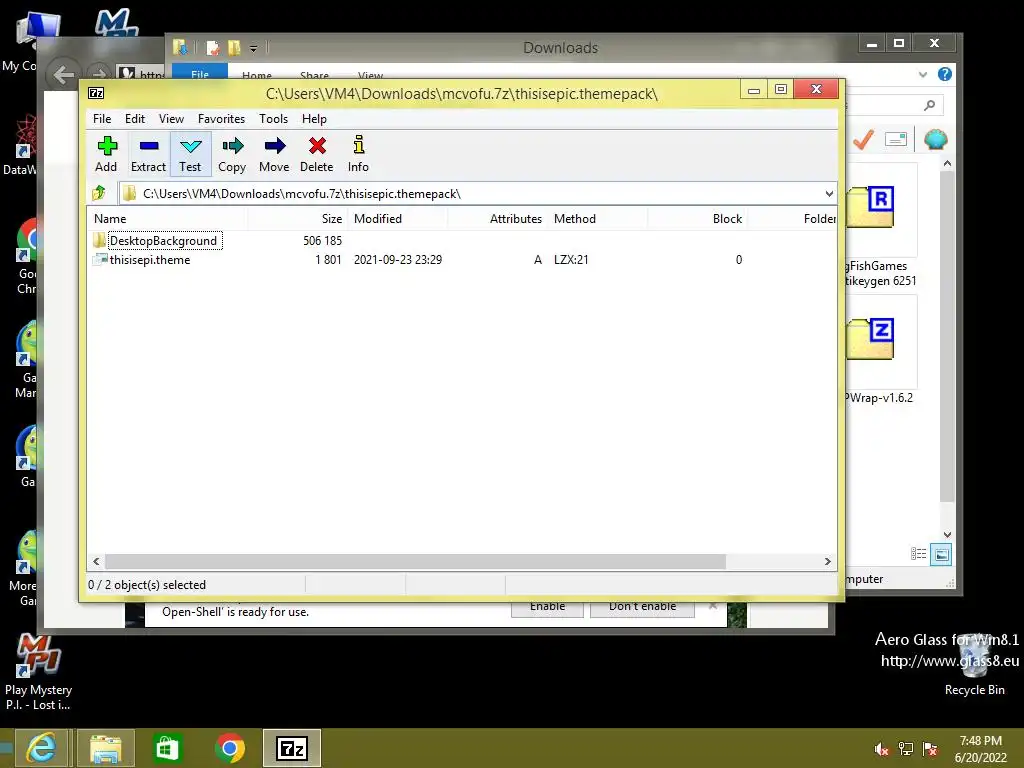Open the Tools menu

pyautogui.click(x=273, y=119)
